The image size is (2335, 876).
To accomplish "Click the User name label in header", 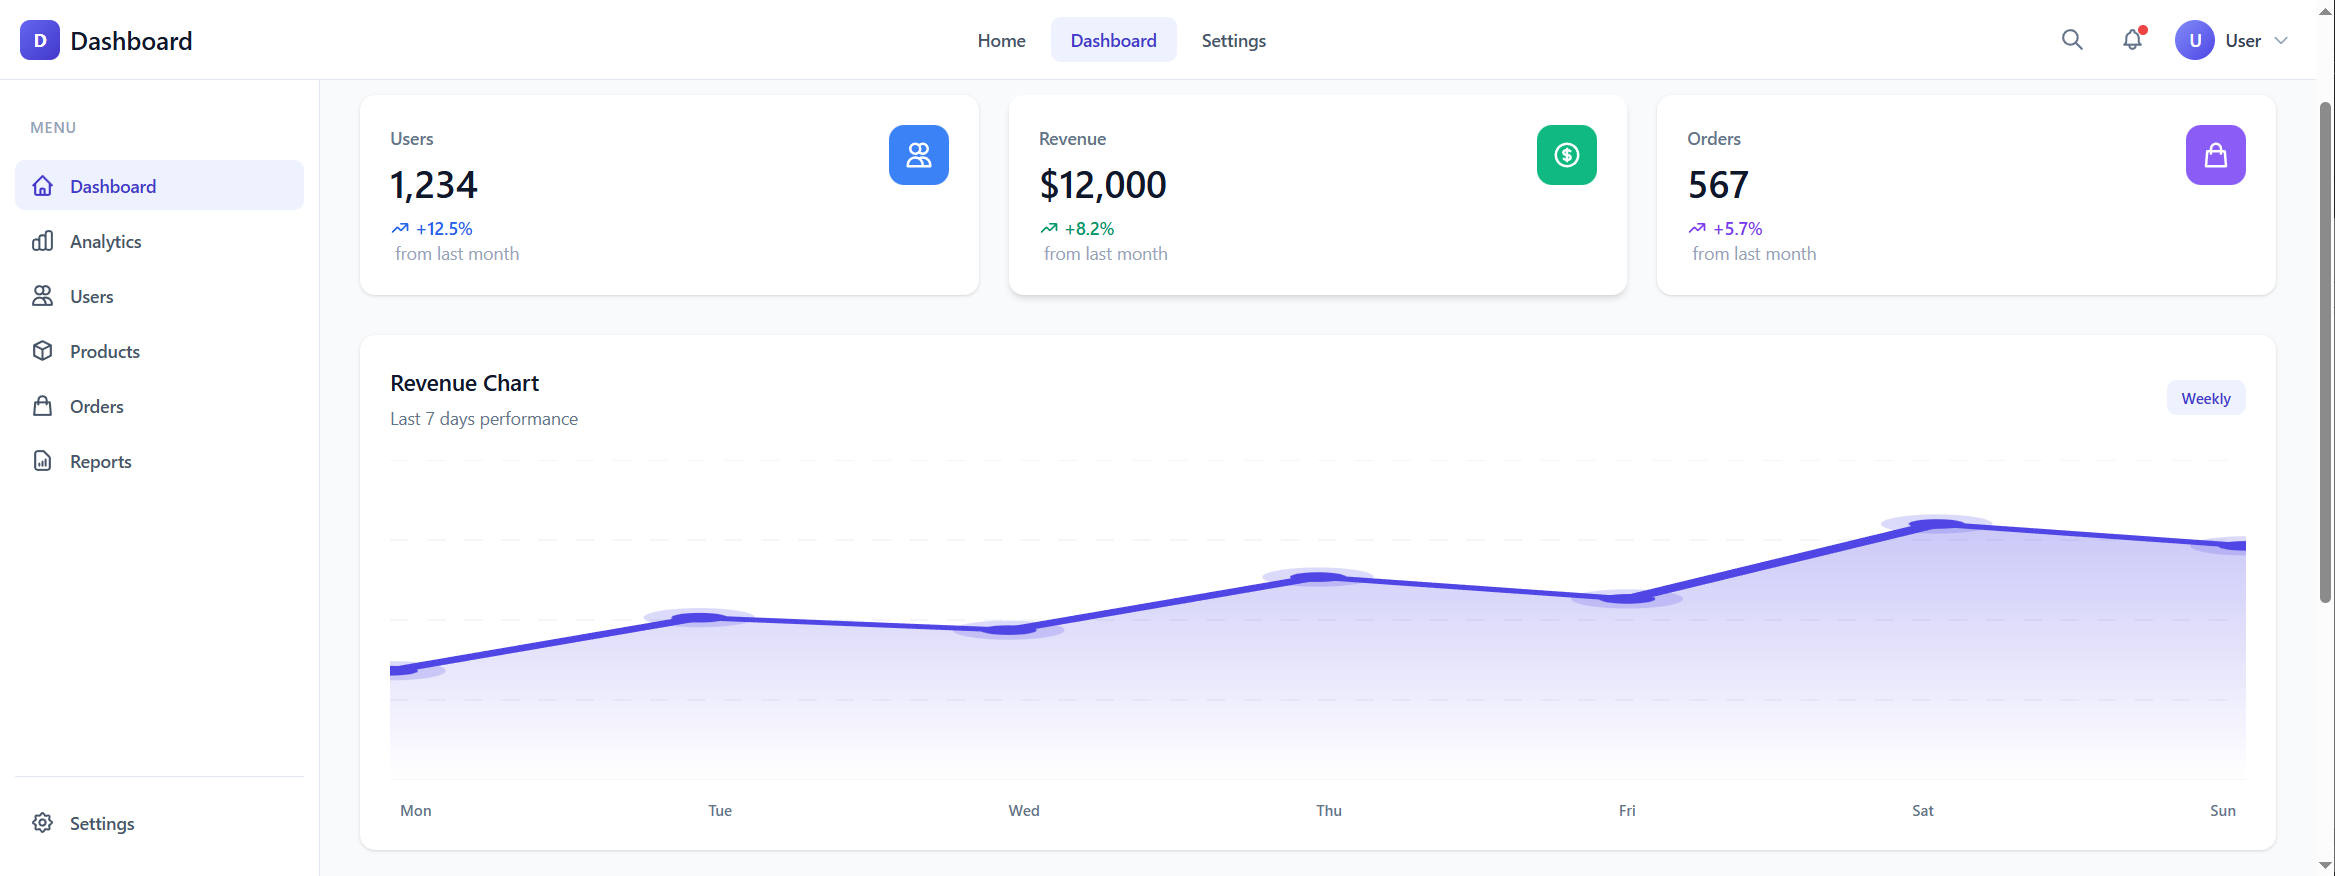I will coord(2243,41).
